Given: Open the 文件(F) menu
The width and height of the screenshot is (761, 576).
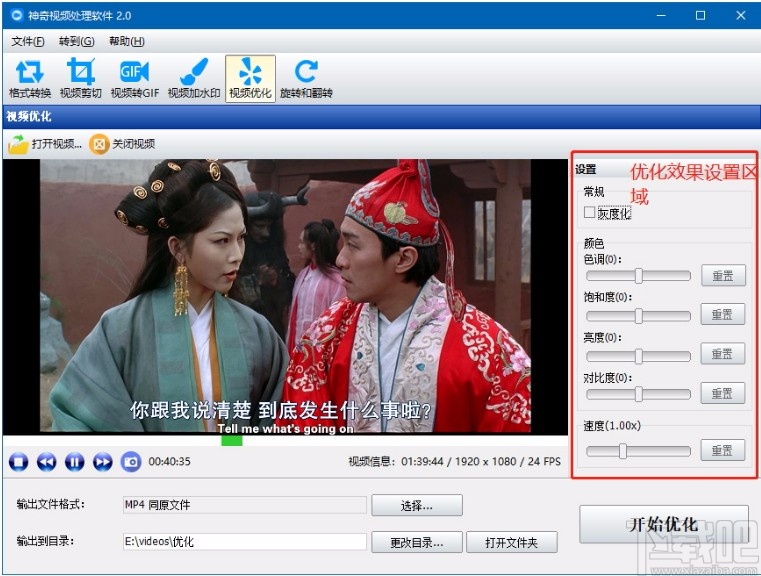Looking at the screenshot, I should click(28, 41).
